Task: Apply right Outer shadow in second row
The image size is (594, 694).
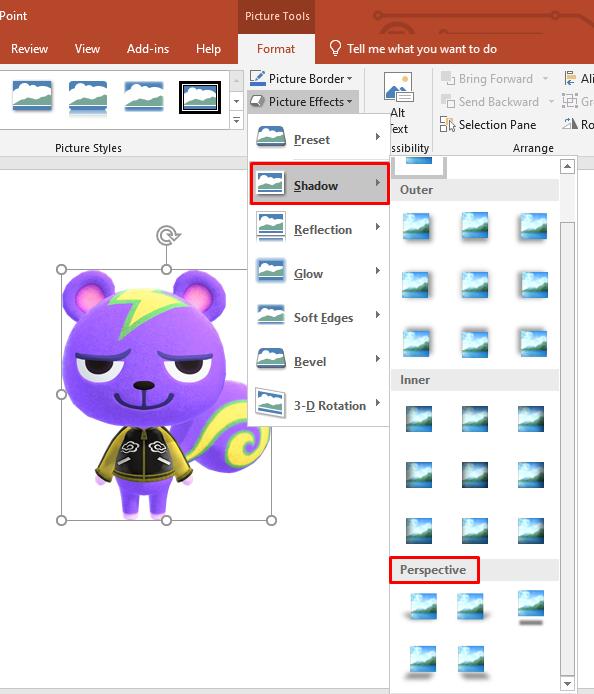Action: point(534,285)
